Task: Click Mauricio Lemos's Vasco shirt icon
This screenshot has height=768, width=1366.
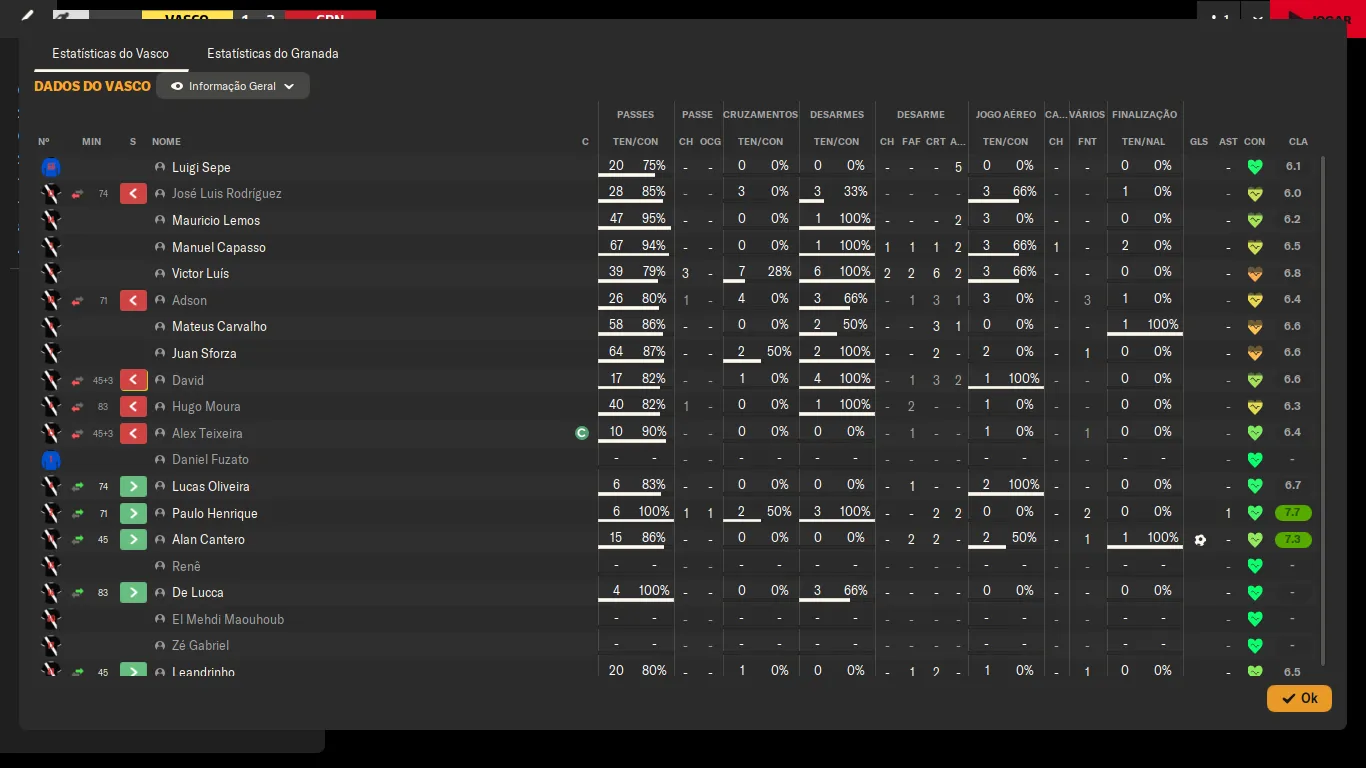Action: coord(51,220)
